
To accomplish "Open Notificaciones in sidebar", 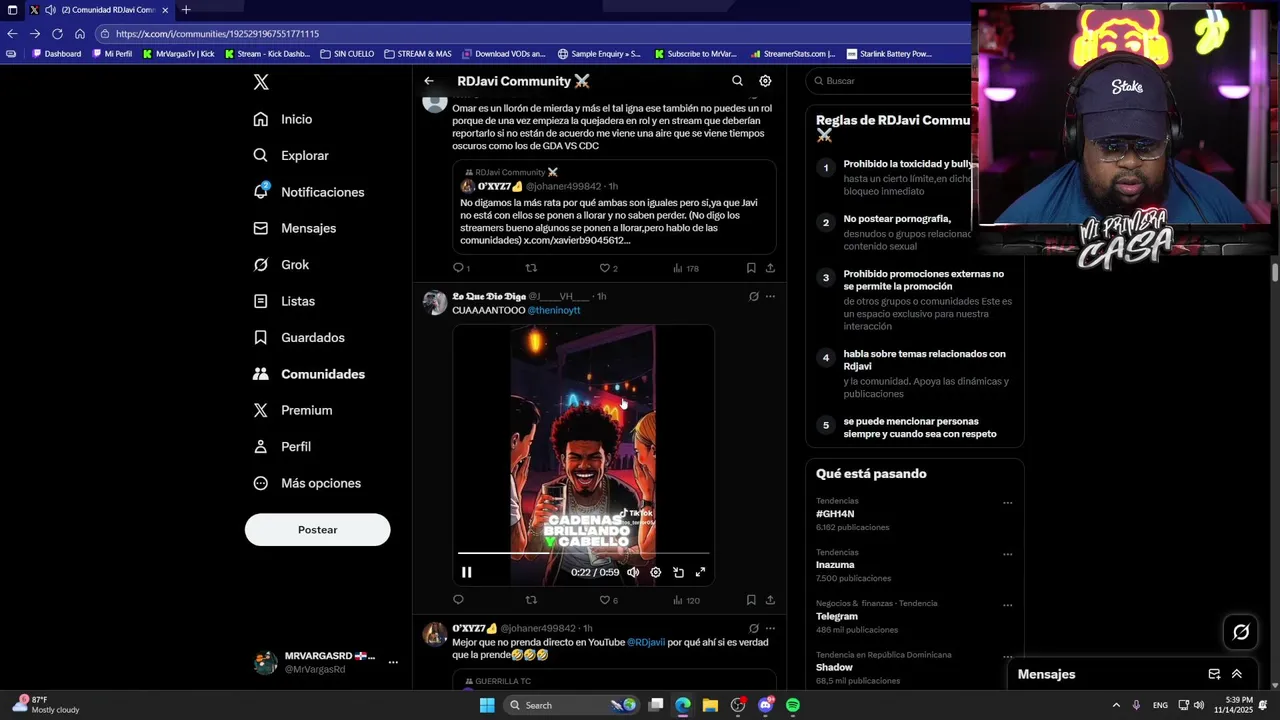I will click(309, 192).
